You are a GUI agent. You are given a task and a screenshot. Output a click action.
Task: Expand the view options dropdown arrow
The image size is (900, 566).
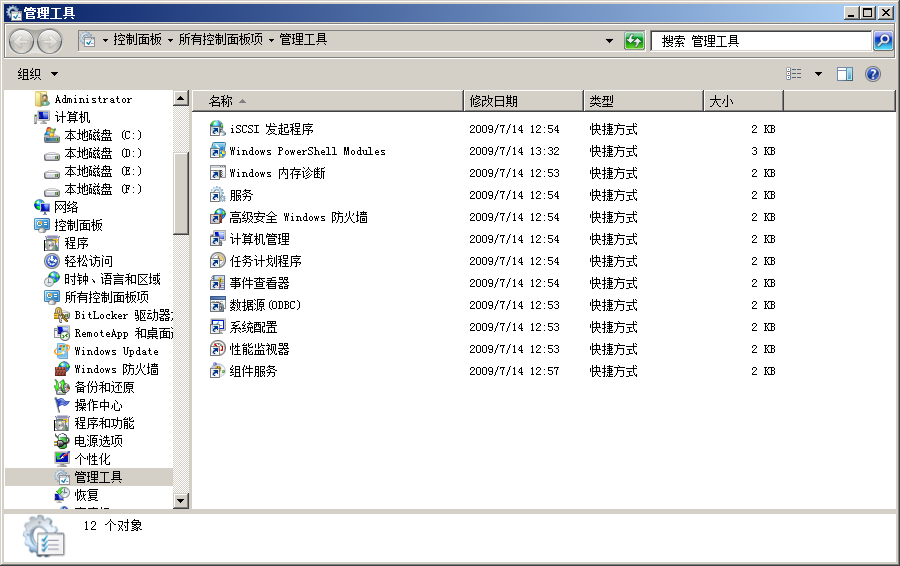(818, 74)
